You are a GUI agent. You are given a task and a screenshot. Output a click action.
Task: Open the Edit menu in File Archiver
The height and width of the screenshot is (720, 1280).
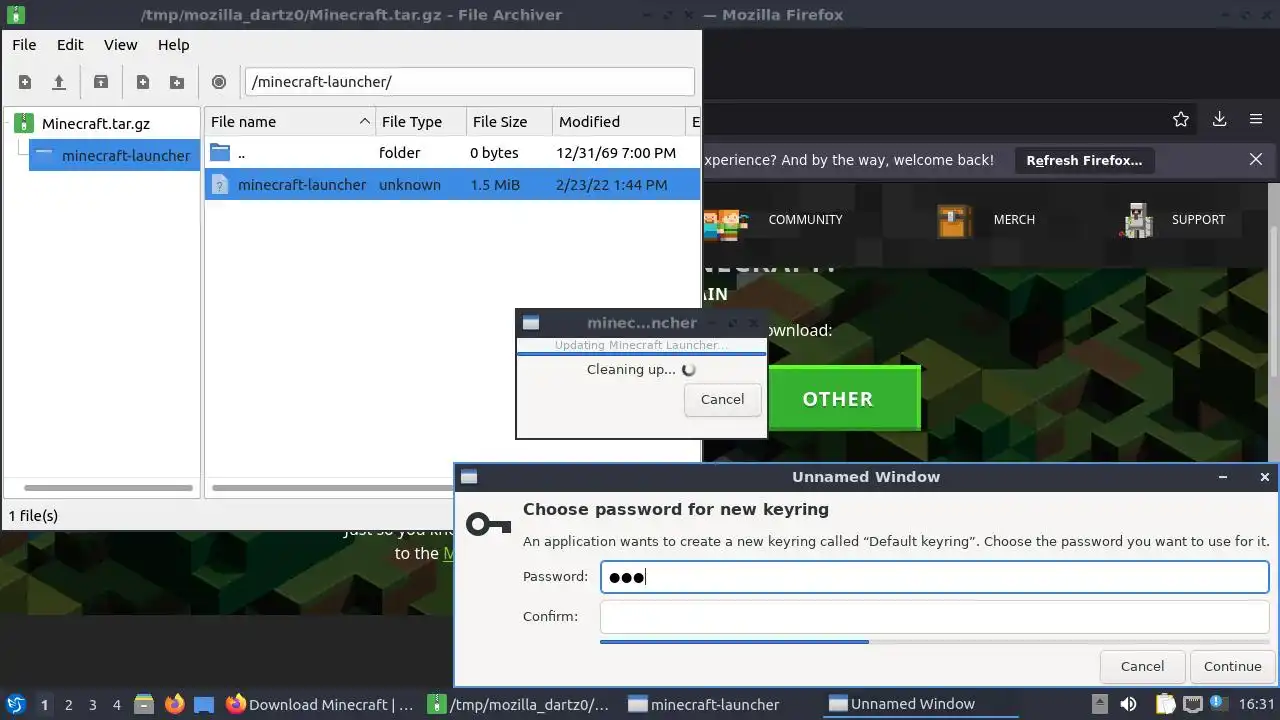(x=70, y=45)
